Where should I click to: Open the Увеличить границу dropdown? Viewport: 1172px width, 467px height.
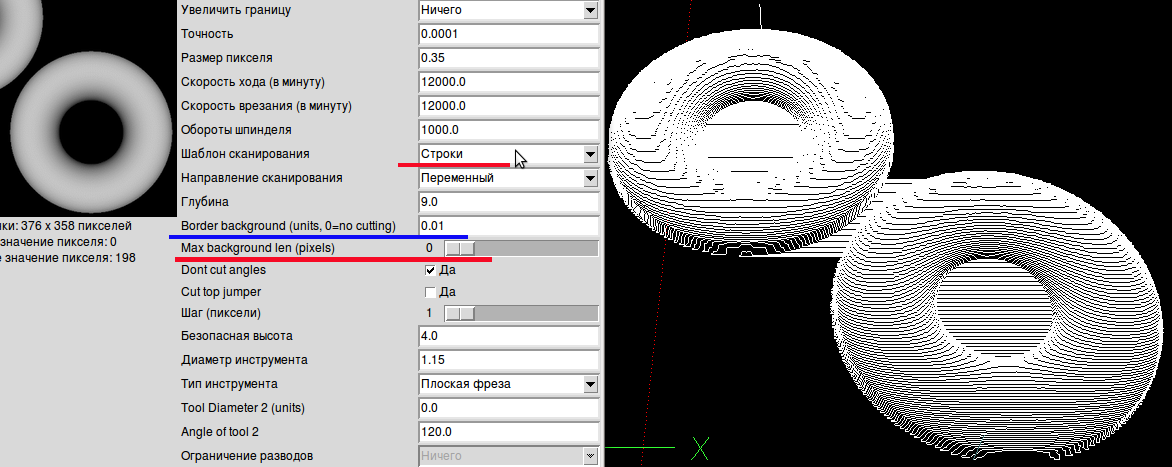(509, 10)
